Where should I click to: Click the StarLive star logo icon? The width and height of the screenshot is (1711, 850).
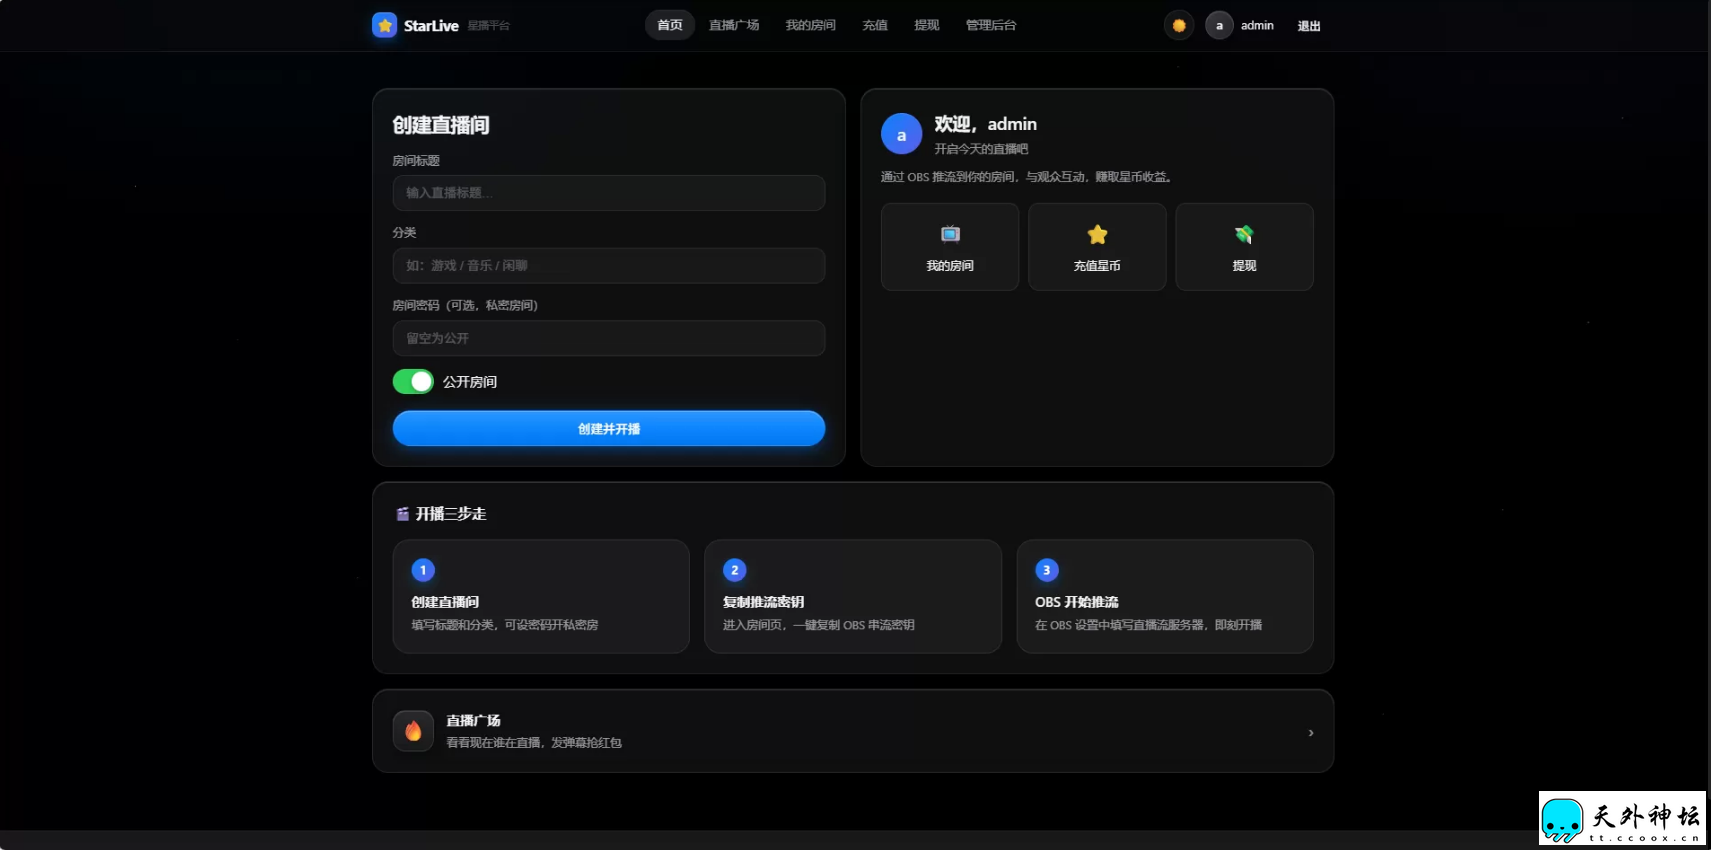384,25
